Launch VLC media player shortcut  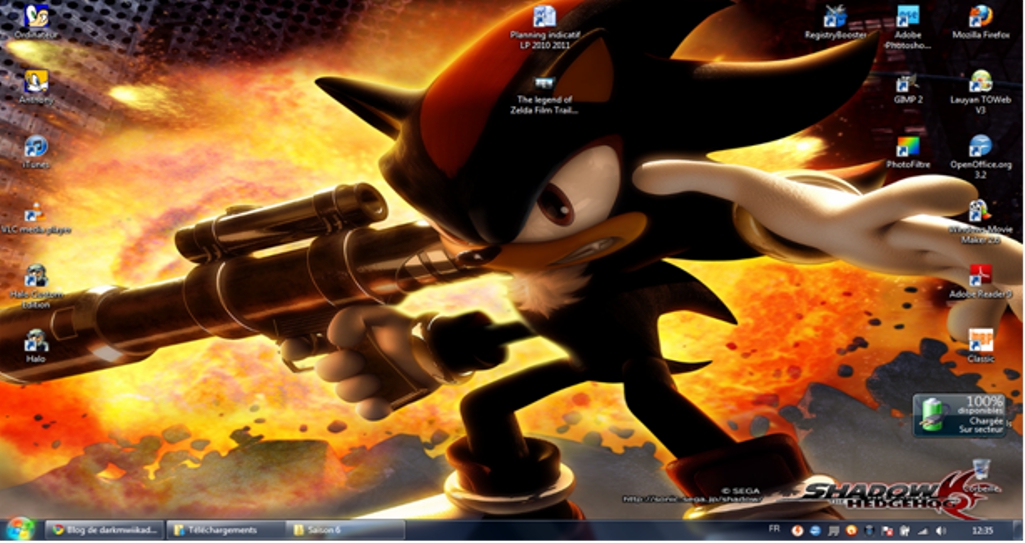(36, 217)
